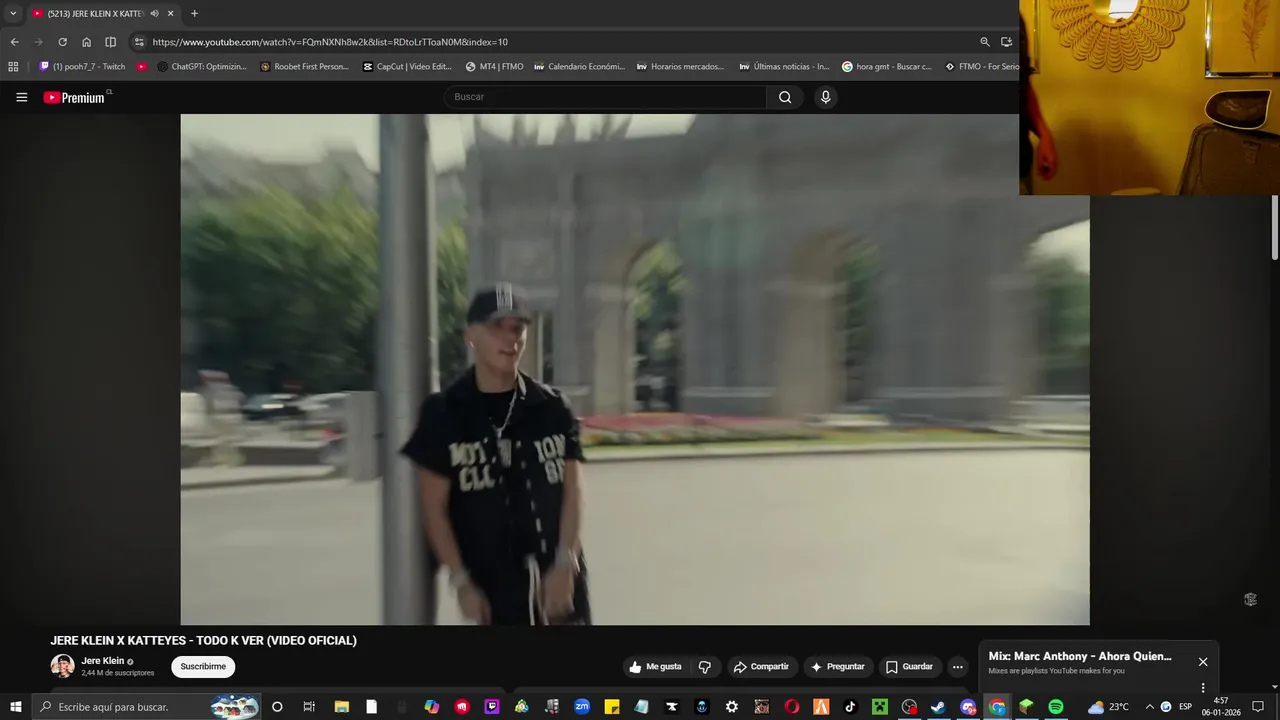This screenshot has height=720, width=1280.
Task: Open a new browser tab
Action: tap(194, 14)
